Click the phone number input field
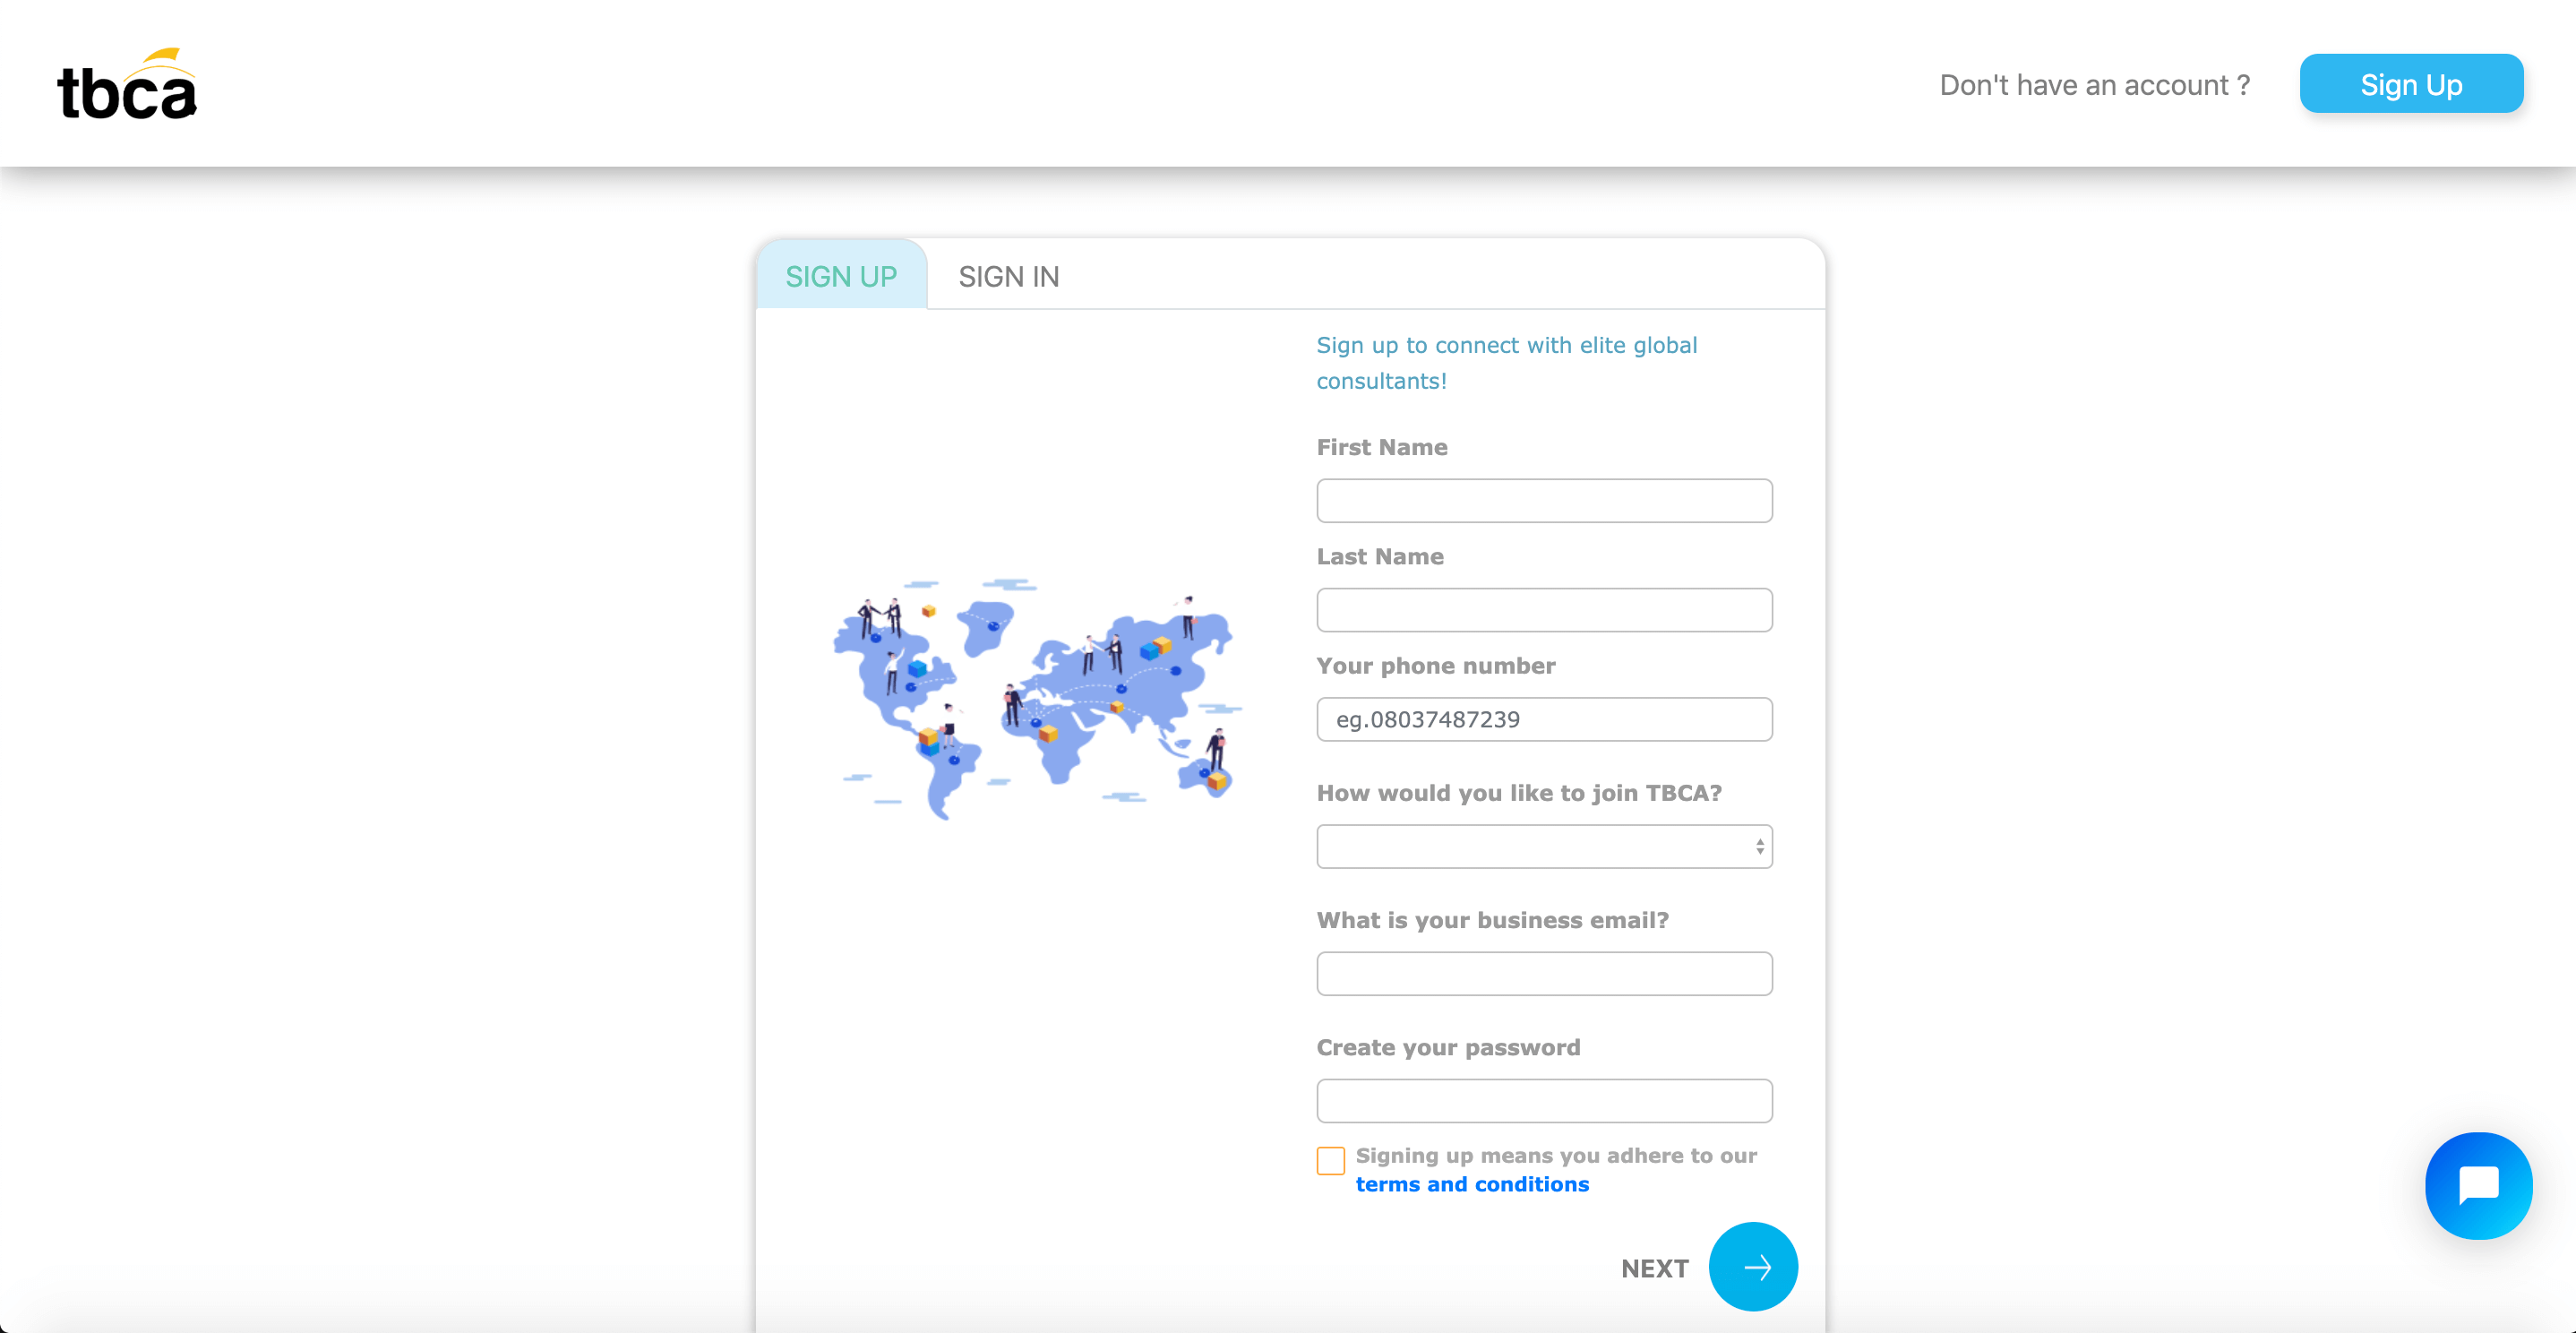 tap(1544, 718)
